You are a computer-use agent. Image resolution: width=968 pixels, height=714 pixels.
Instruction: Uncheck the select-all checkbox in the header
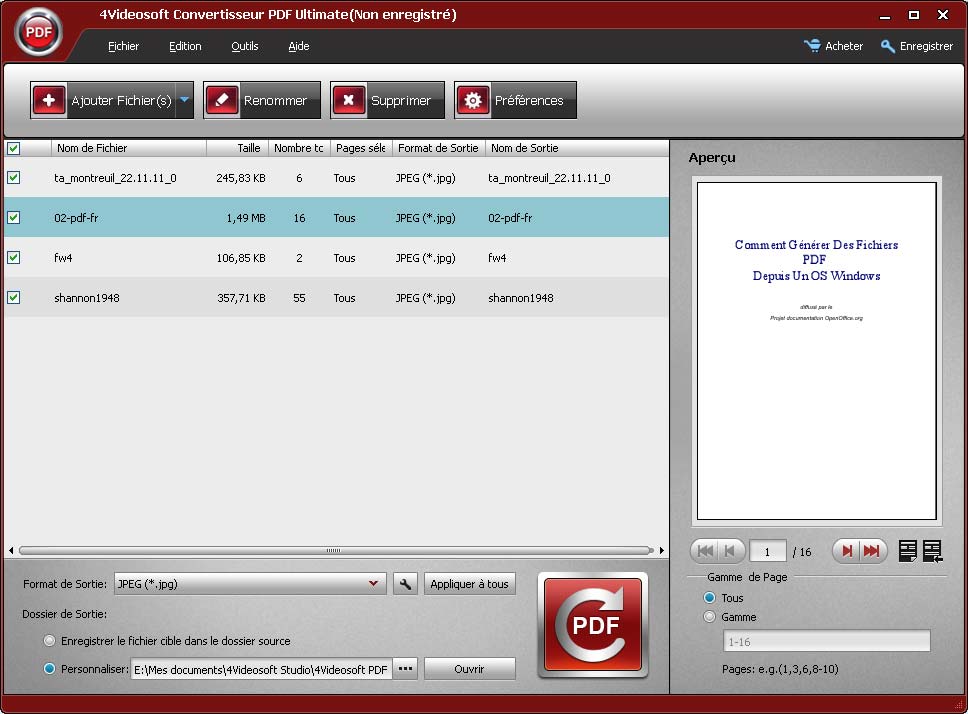click(x=13, y=147)
